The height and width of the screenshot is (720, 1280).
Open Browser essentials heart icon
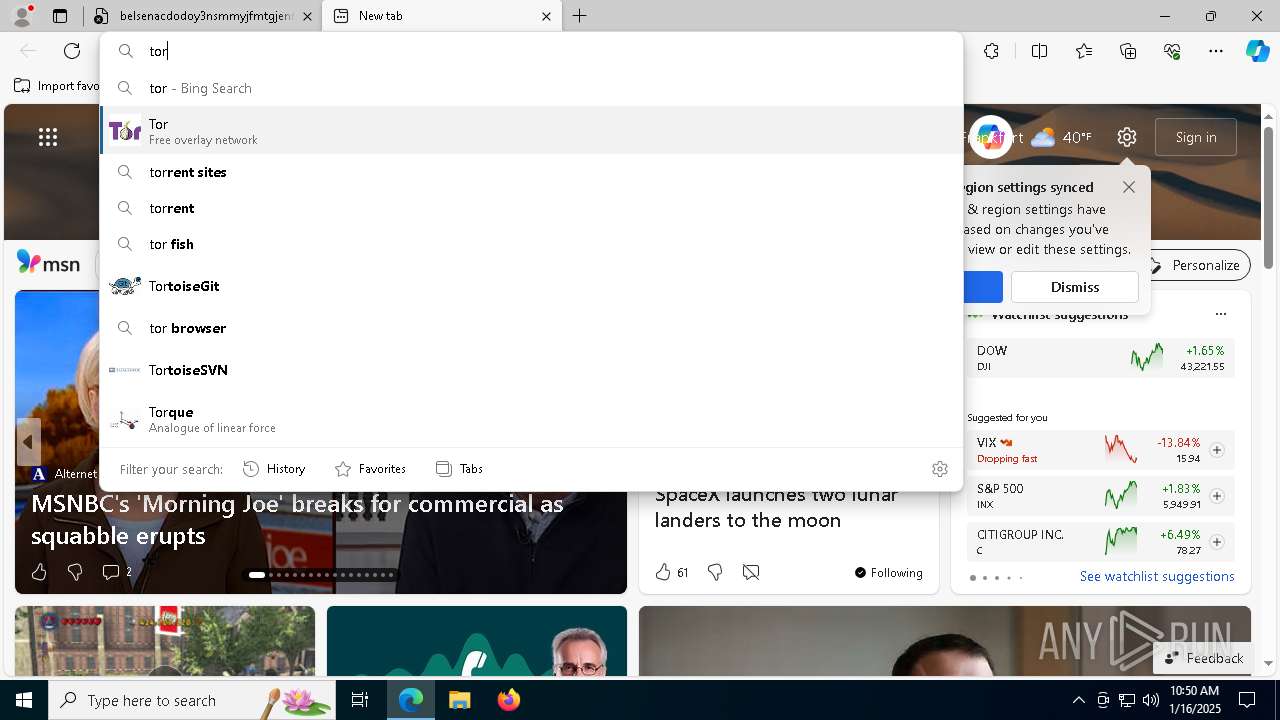[1172, 51]
